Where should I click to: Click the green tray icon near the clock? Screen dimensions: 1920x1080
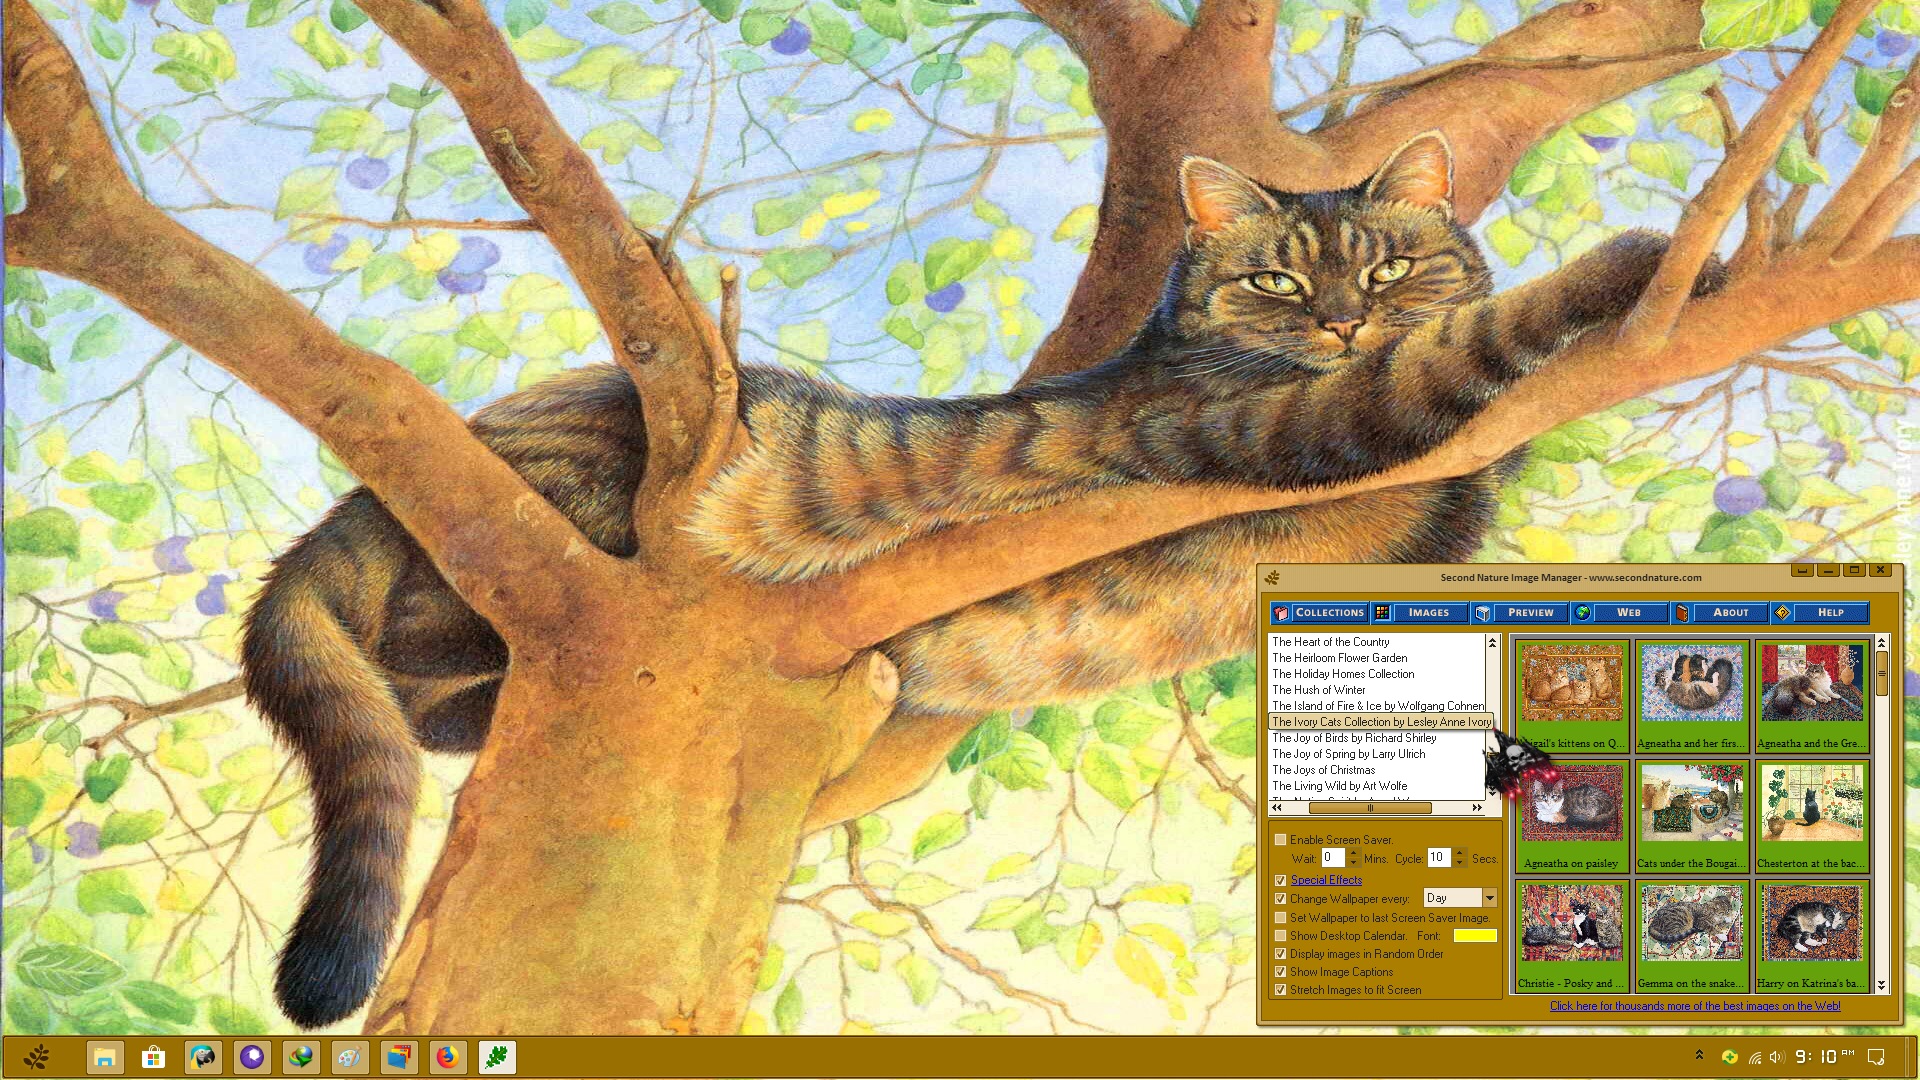(x=1729, y=1057)
